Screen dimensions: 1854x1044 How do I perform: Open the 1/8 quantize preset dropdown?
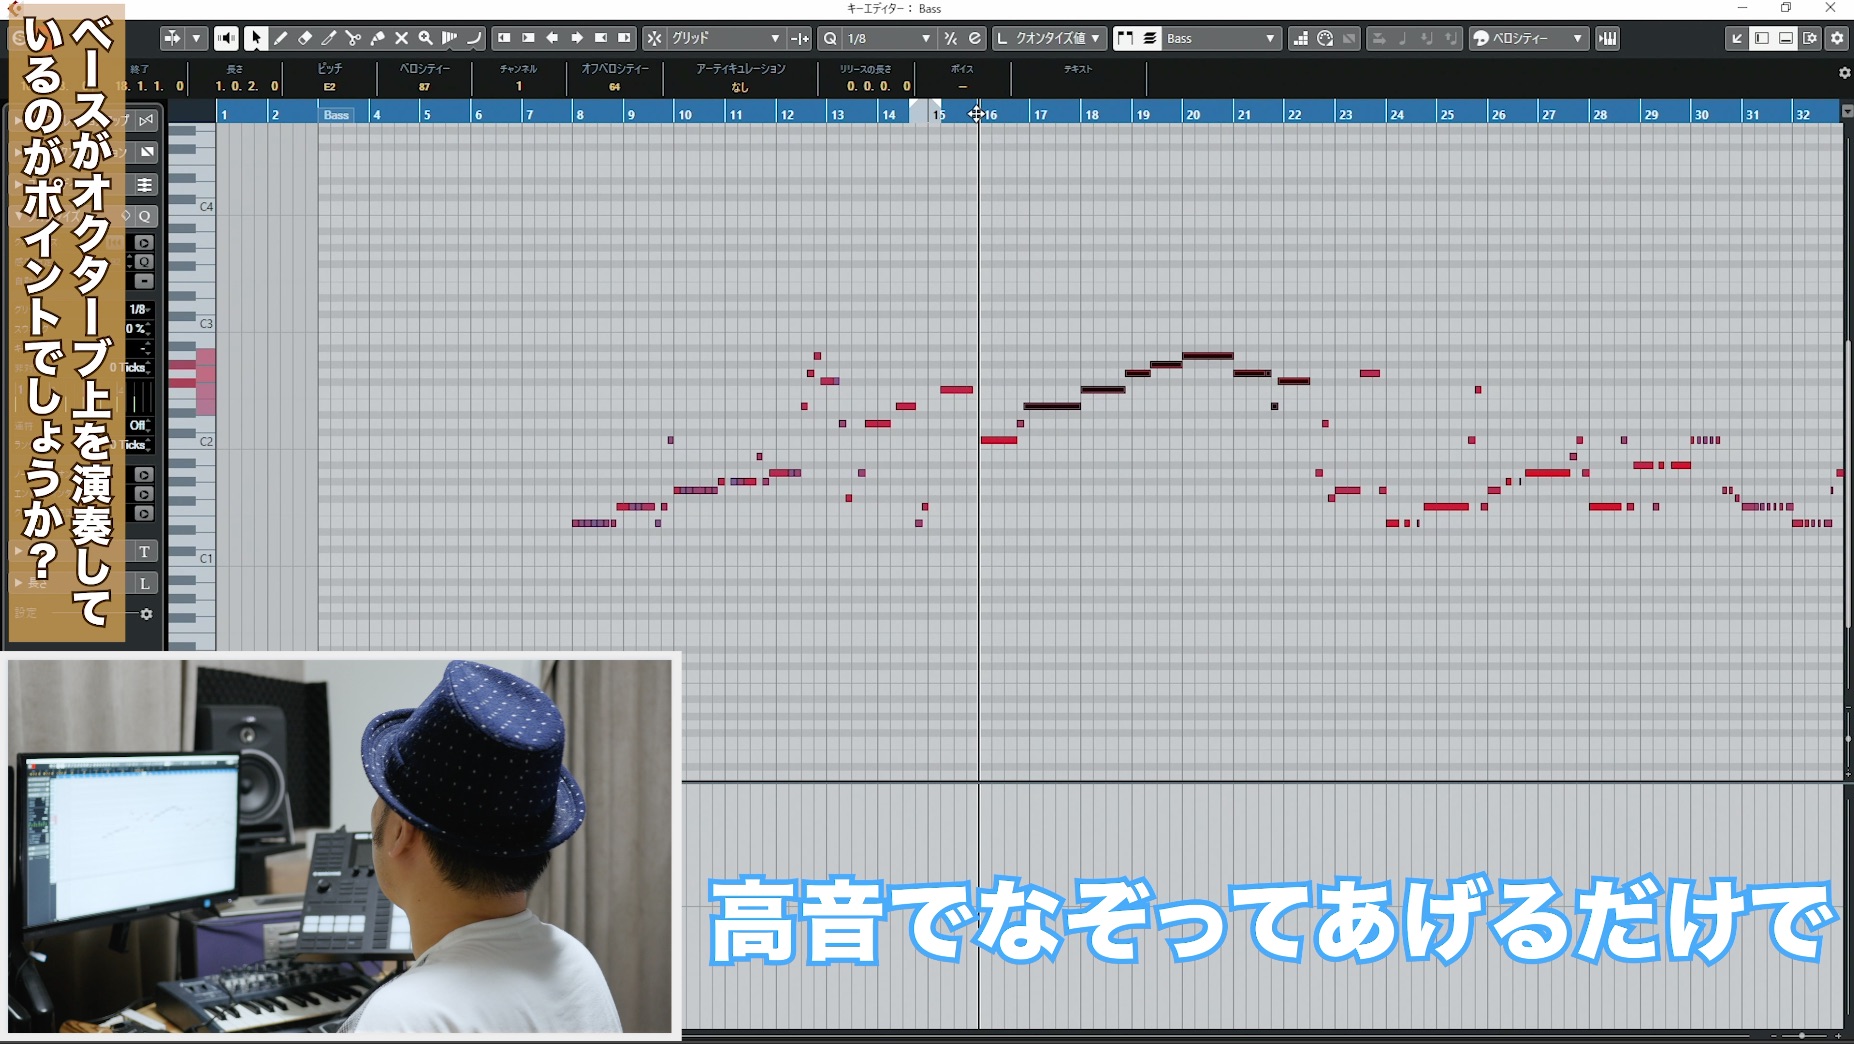(x=889, y=38)
